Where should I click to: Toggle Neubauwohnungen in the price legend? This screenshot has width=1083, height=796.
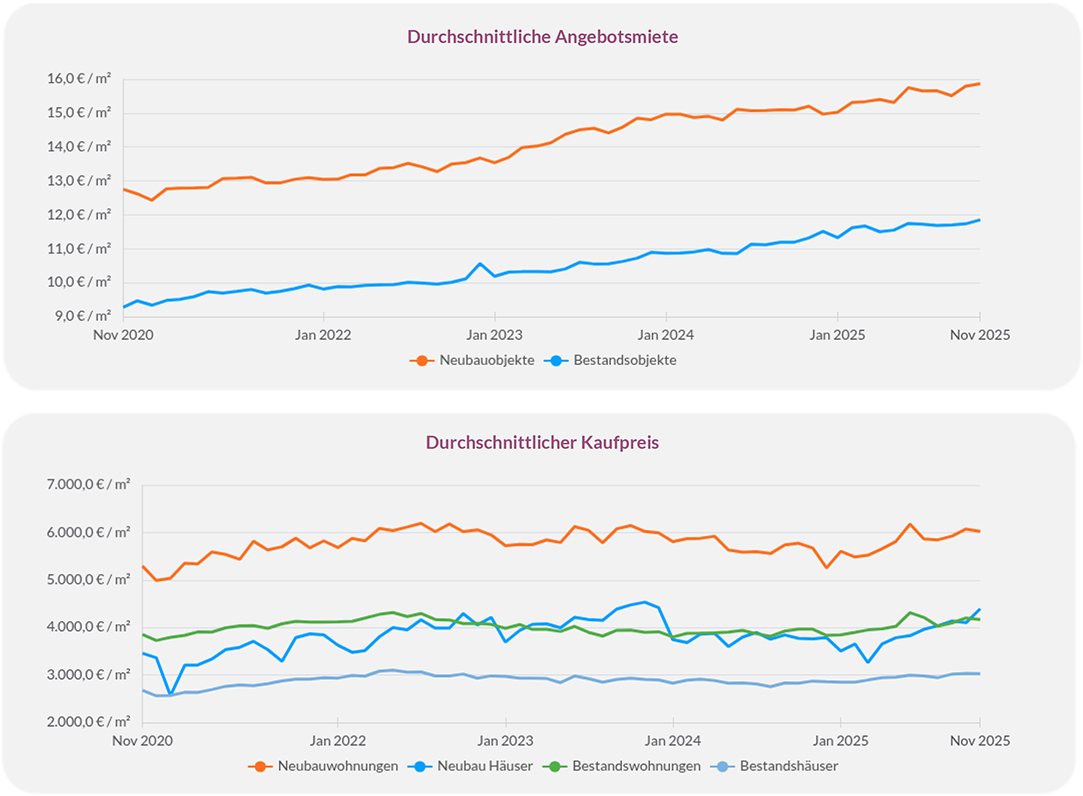point(323,766)
